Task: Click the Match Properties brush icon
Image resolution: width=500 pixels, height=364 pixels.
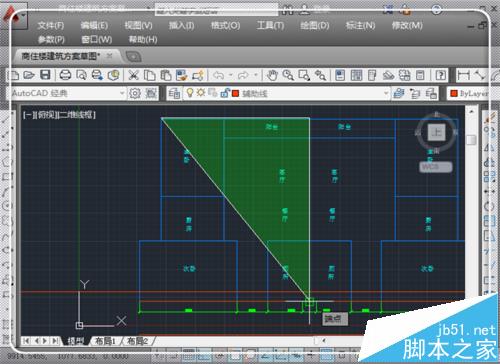Action: coord(182,75)
